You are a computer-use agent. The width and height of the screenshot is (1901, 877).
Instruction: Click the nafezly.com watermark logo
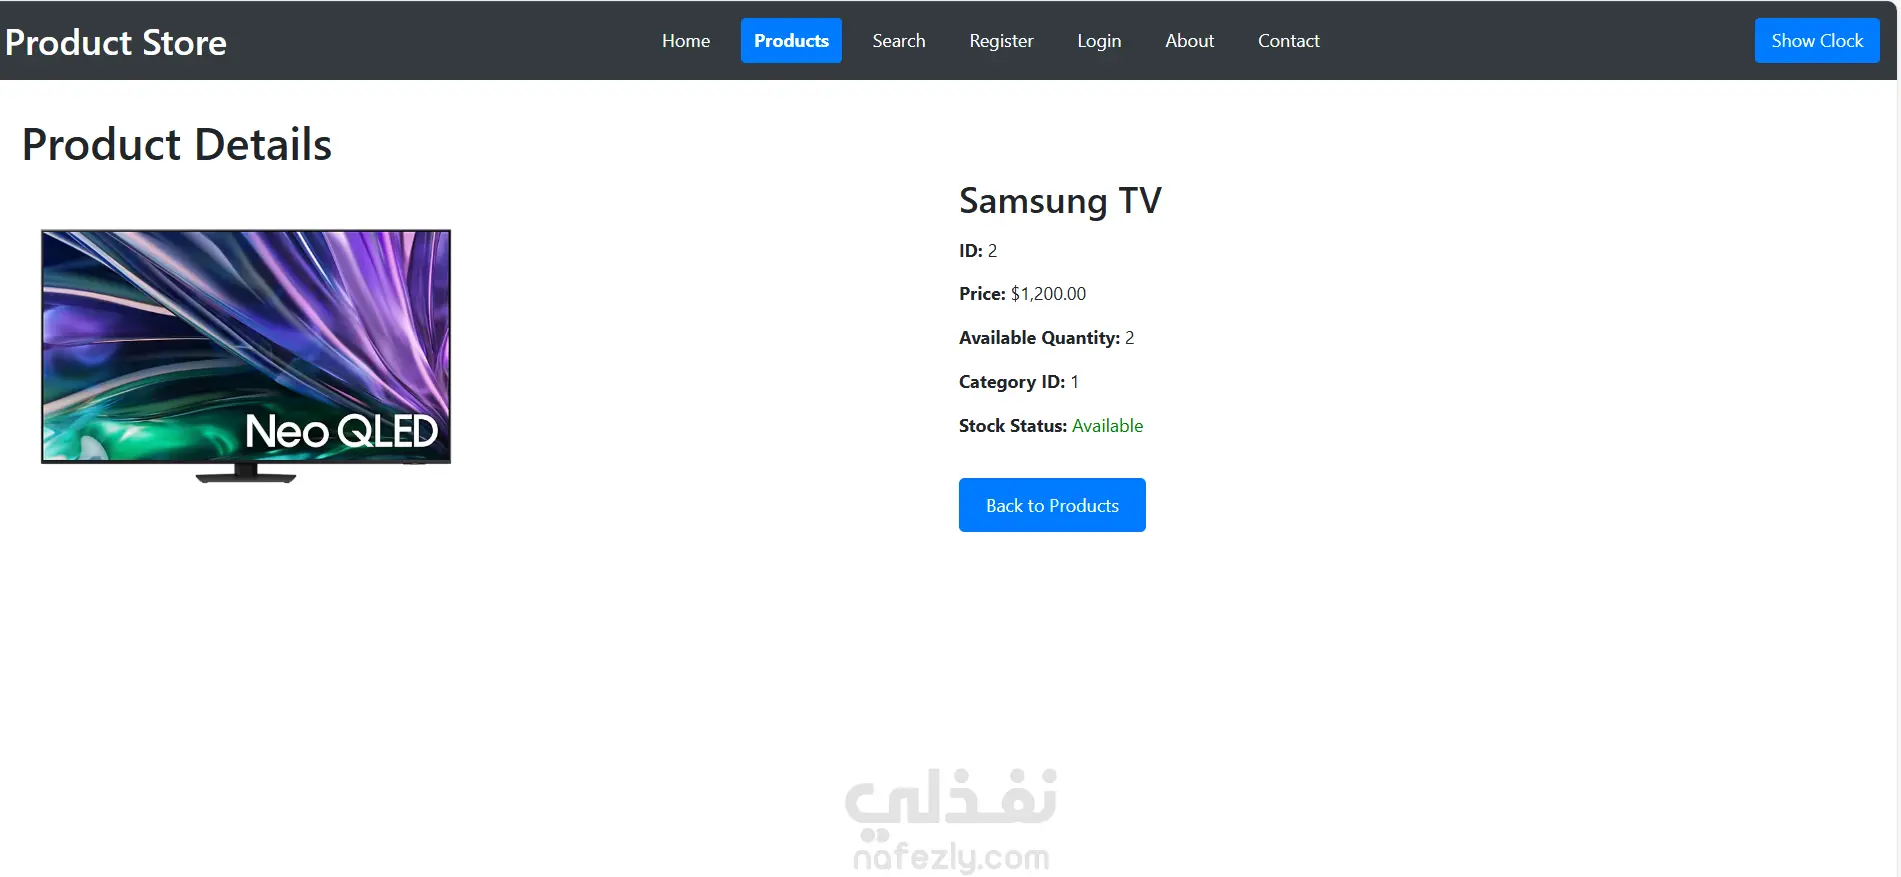coord(951,820)
